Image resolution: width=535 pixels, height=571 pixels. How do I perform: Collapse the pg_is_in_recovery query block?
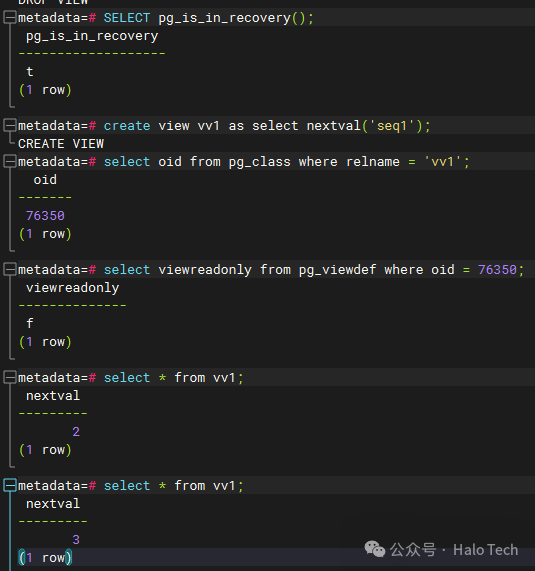10,17
